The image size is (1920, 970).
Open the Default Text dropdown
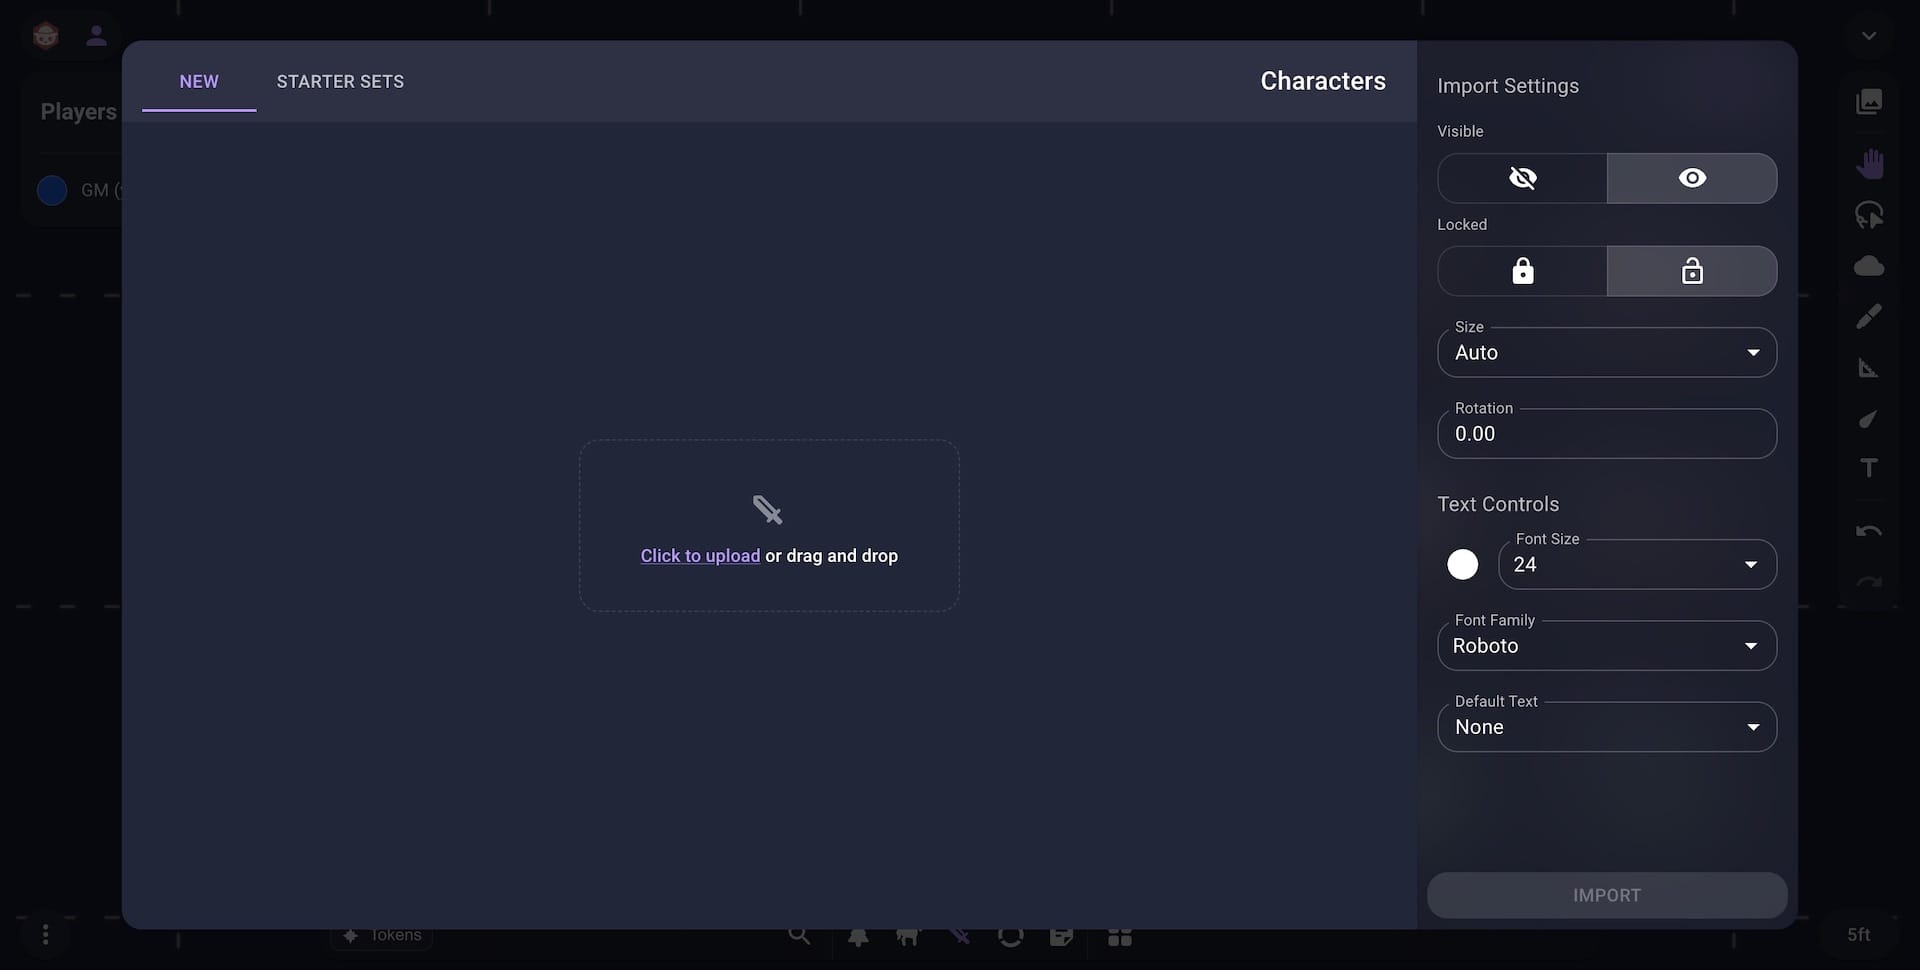tap(1606, 727)
